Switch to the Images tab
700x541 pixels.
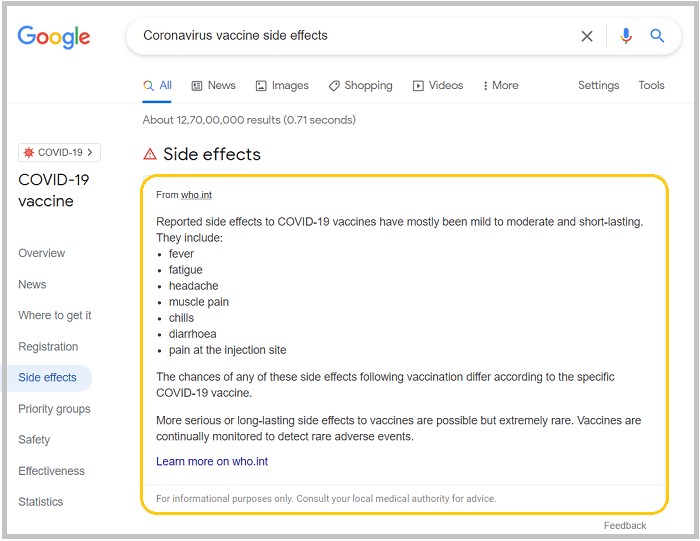[282, 86]
